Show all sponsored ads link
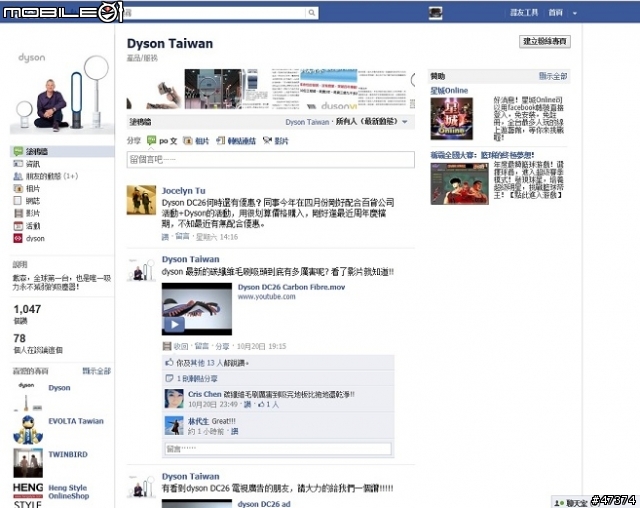This screenshot has width=640, height=508. coord(553,76)
